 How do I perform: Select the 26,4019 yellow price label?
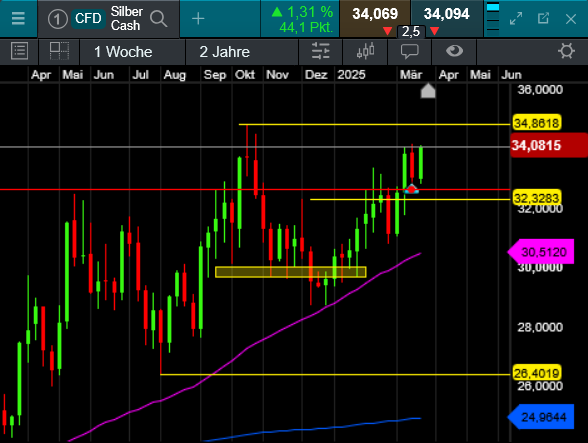click(x=537, y=373)
